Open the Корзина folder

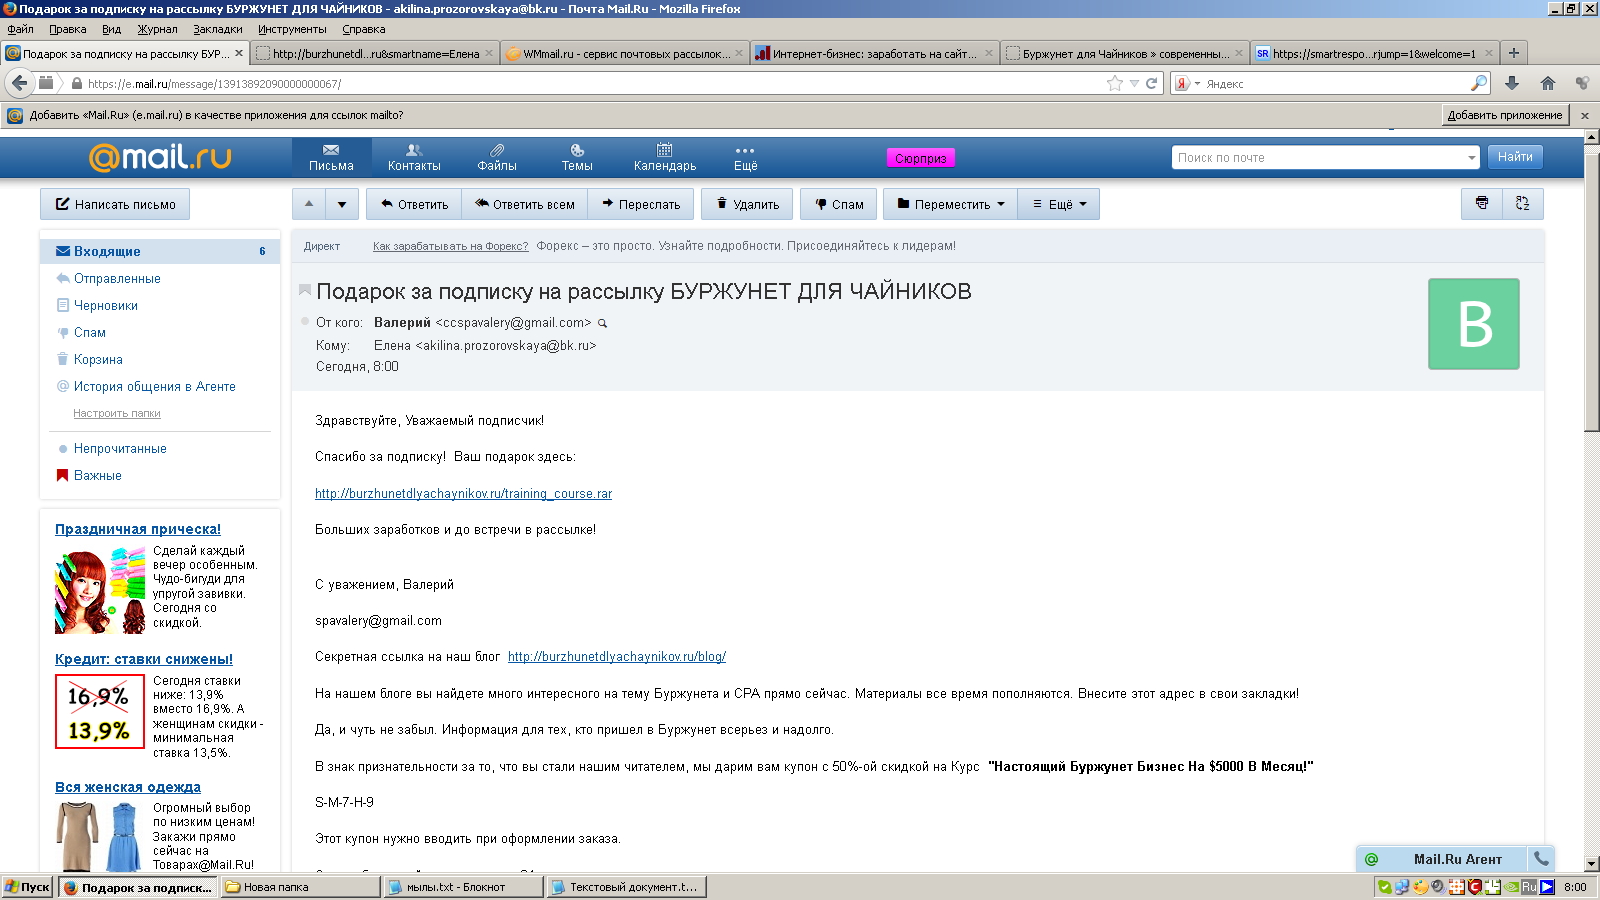[98, 359]
